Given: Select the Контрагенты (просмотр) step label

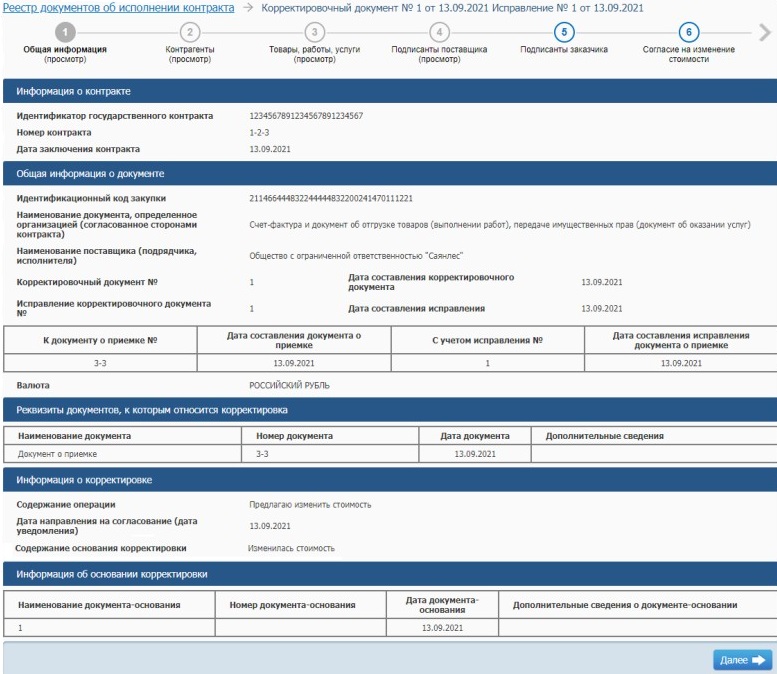Looking at the screenshot, I should coord(190,54).
